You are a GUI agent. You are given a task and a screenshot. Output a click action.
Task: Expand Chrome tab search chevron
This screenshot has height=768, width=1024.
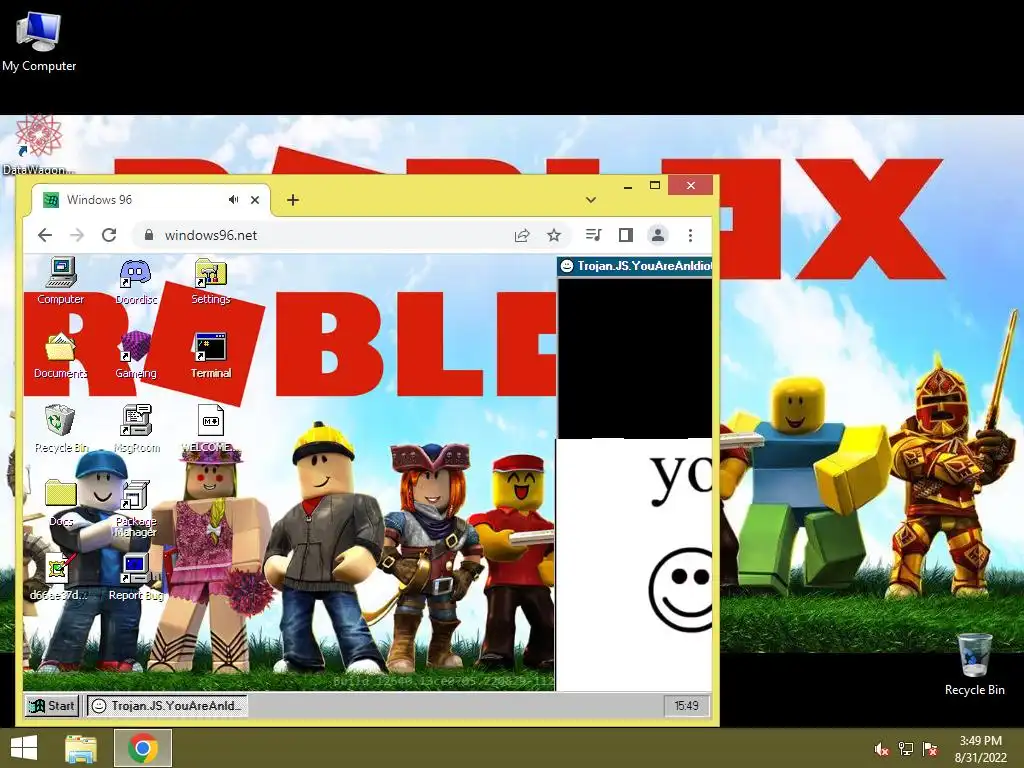(590, 200)
